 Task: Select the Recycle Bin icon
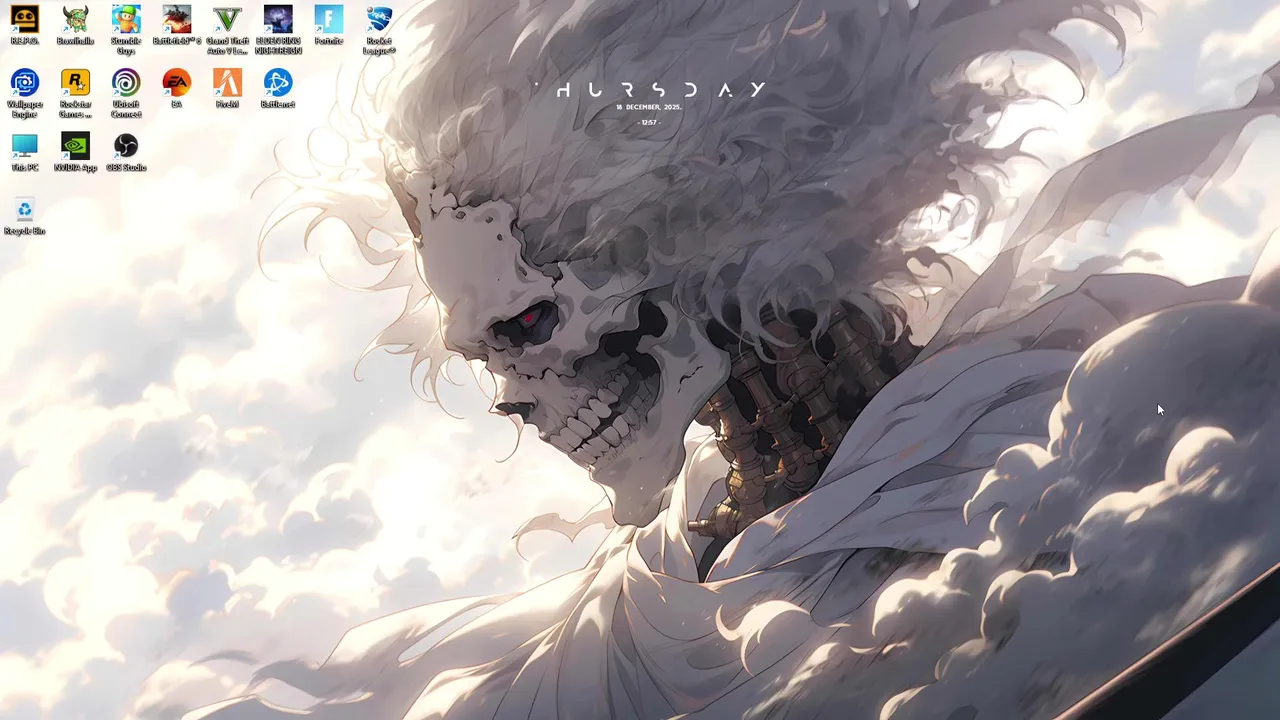point(25,215)
